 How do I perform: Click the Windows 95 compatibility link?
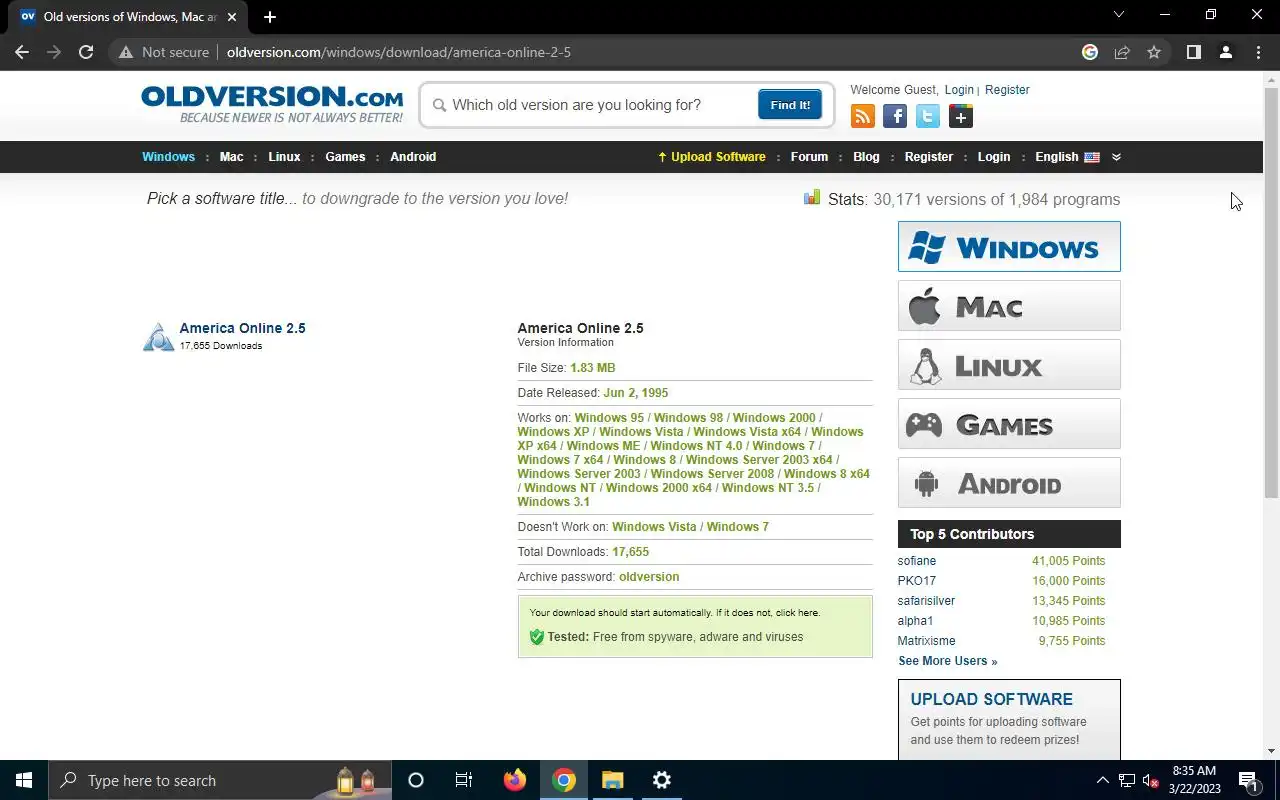click(609, 418)
